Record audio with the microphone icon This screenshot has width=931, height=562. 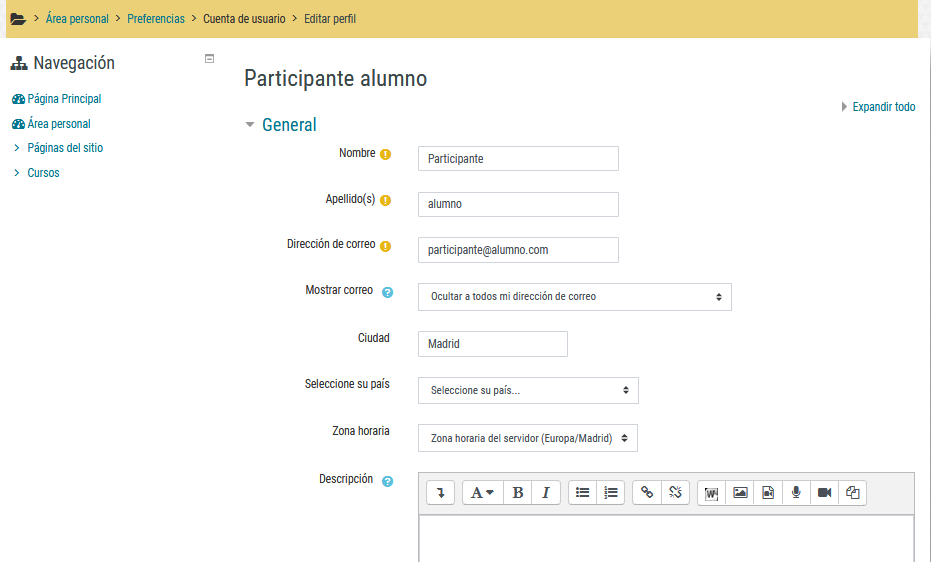796,493
